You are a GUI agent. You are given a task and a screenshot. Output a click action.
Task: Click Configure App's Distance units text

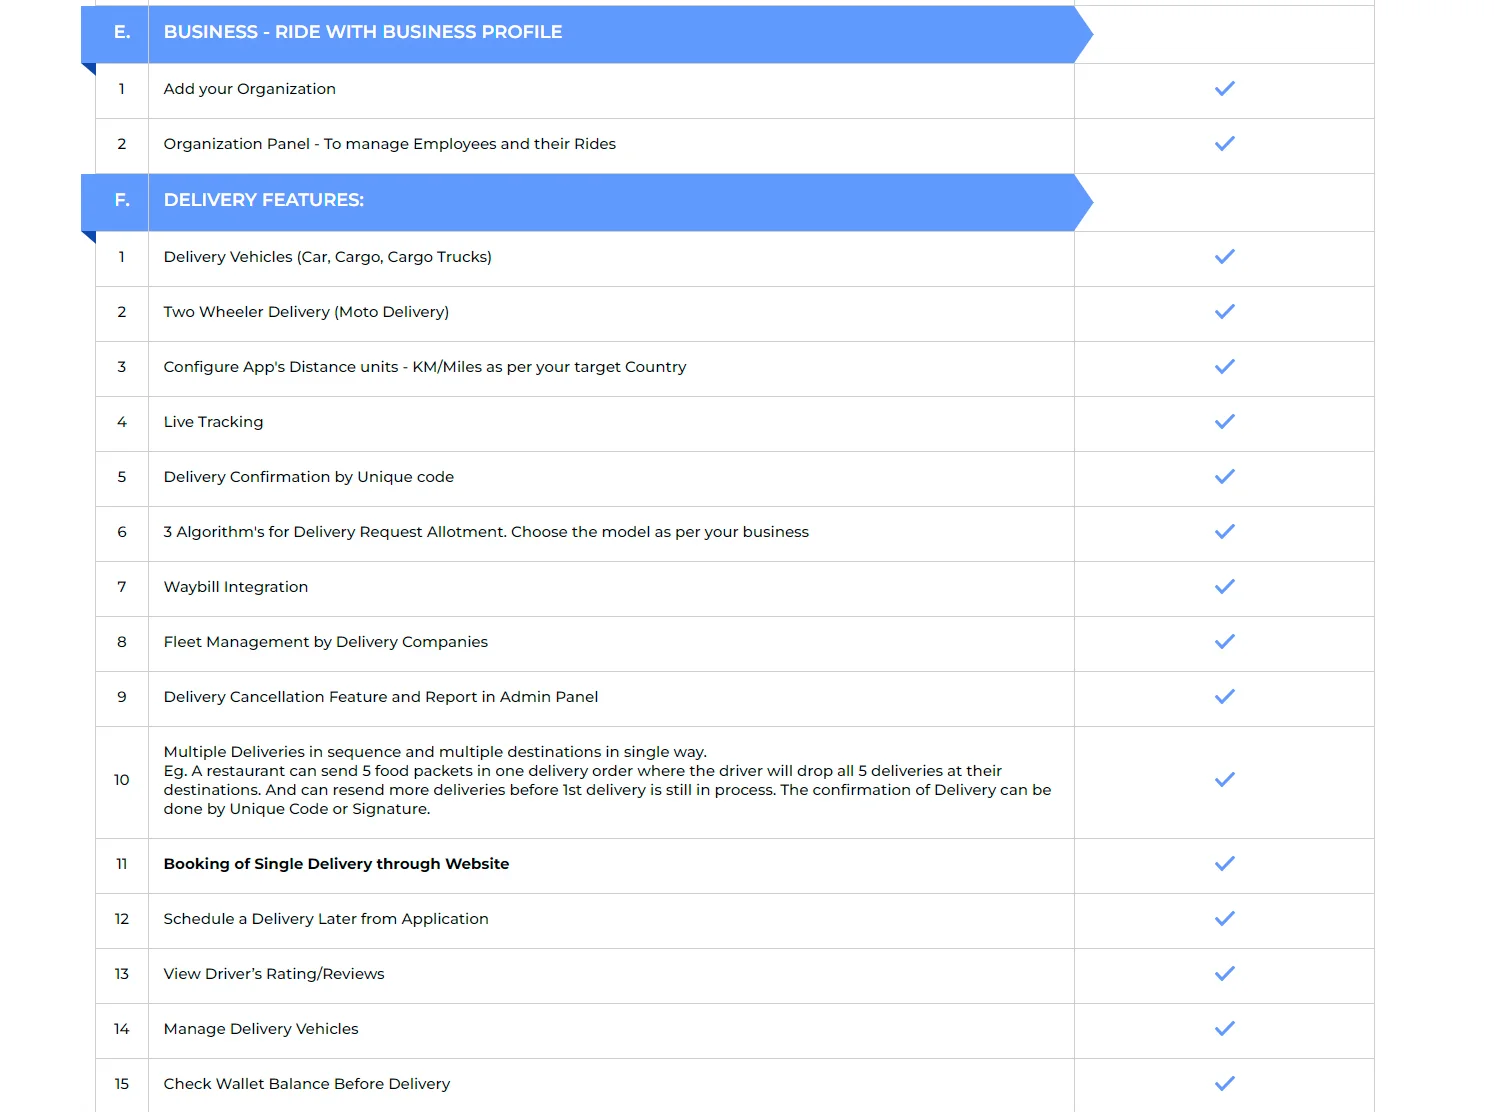(x=425, y=367)
